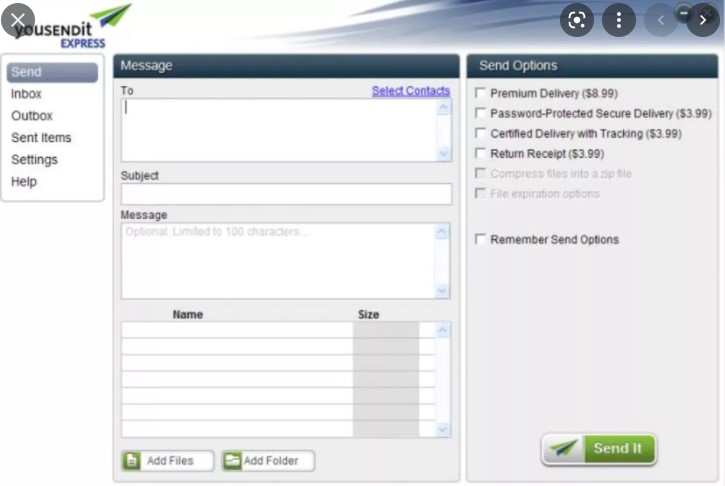Tick the Return Receipt ($3.99) checkbox
The image size is (725, 486).
[x=480, y=153]
